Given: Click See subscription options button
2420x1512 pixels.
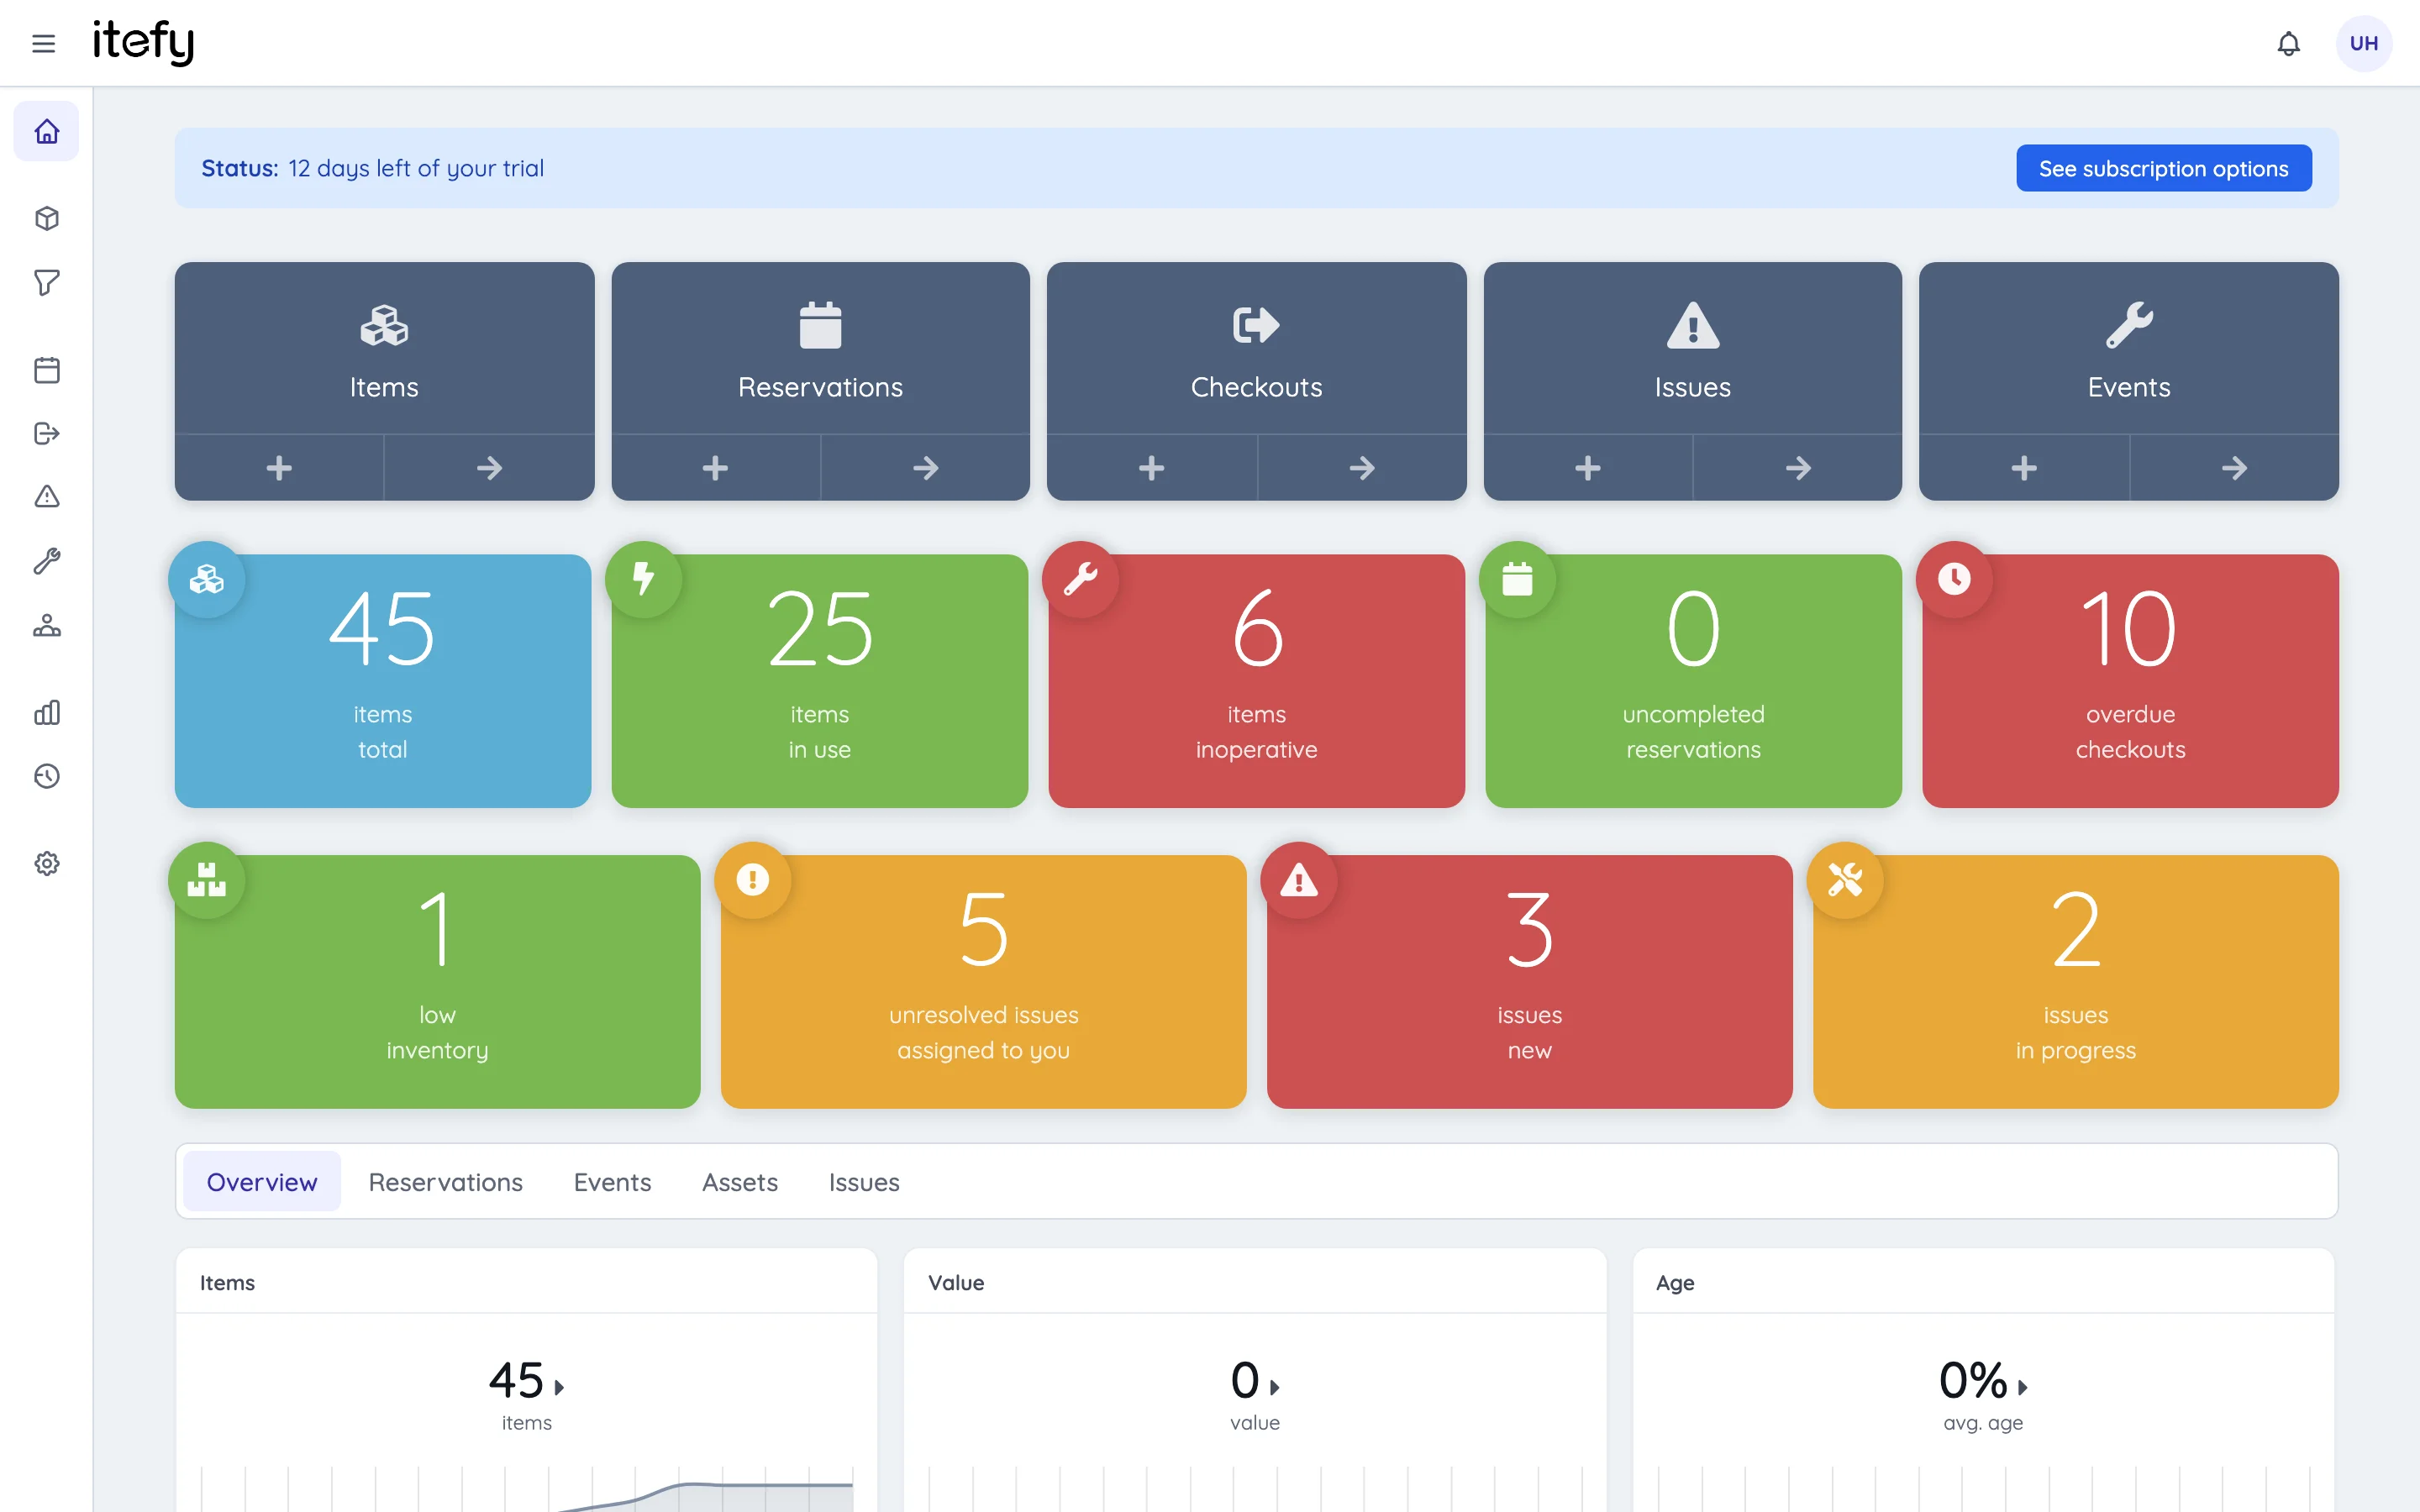Looking at the screenshot, I should [x=2163, y=168].
